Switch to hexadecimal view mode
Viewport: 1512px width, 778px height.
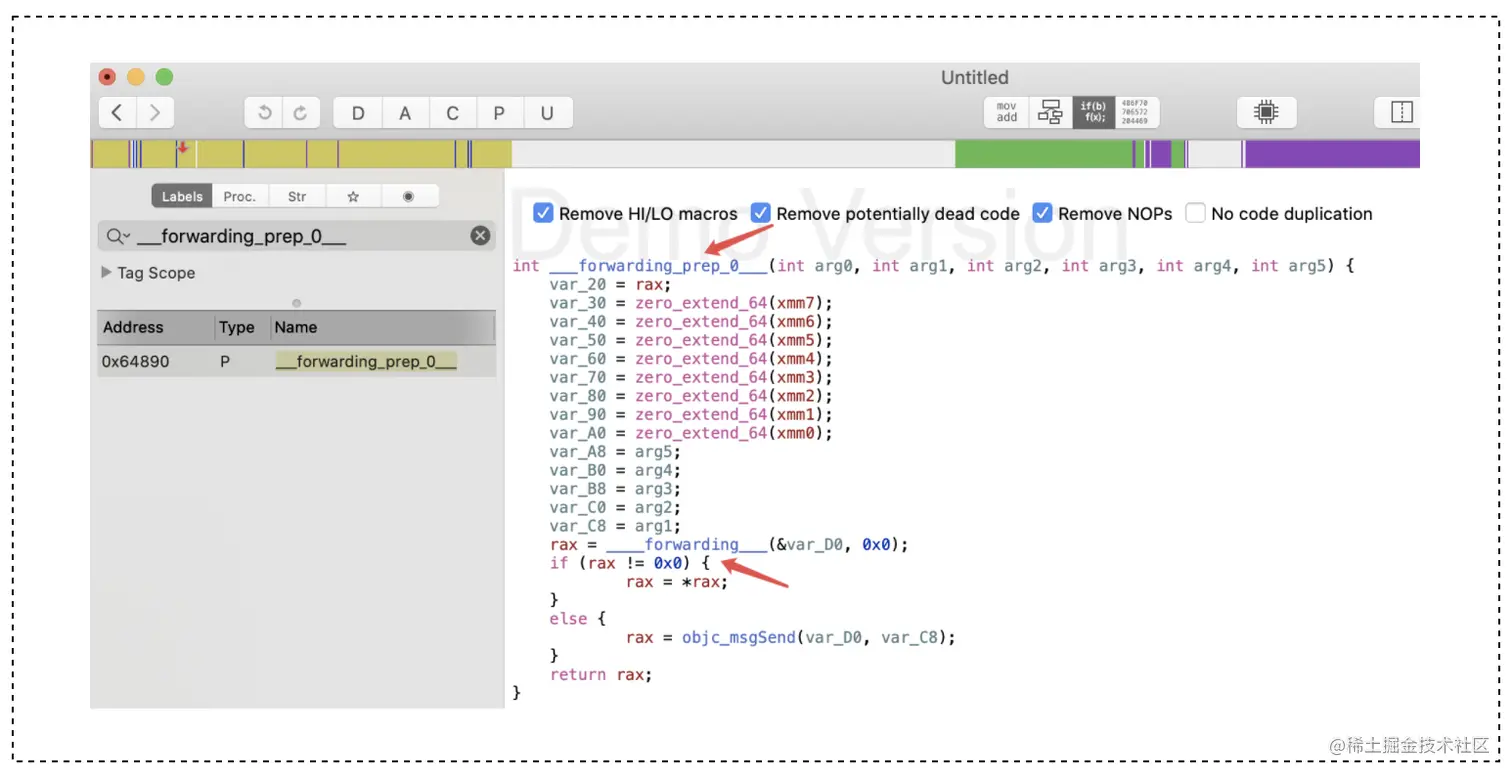pyautogui.click(x=1136, y=112)
